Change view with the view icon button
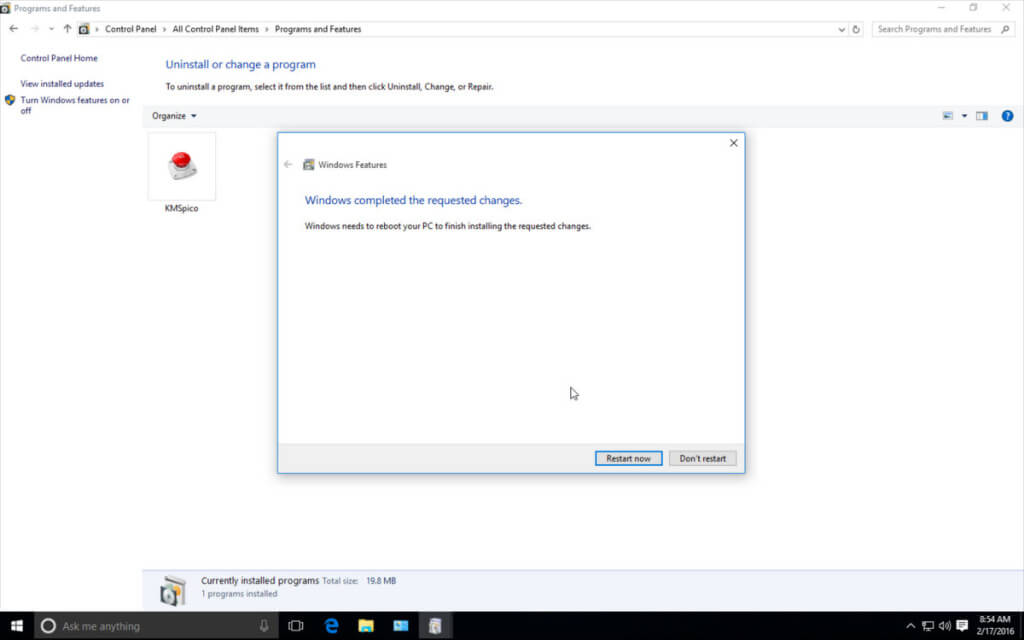Viewport: 1024px width, 640px height. click(948, 116)
